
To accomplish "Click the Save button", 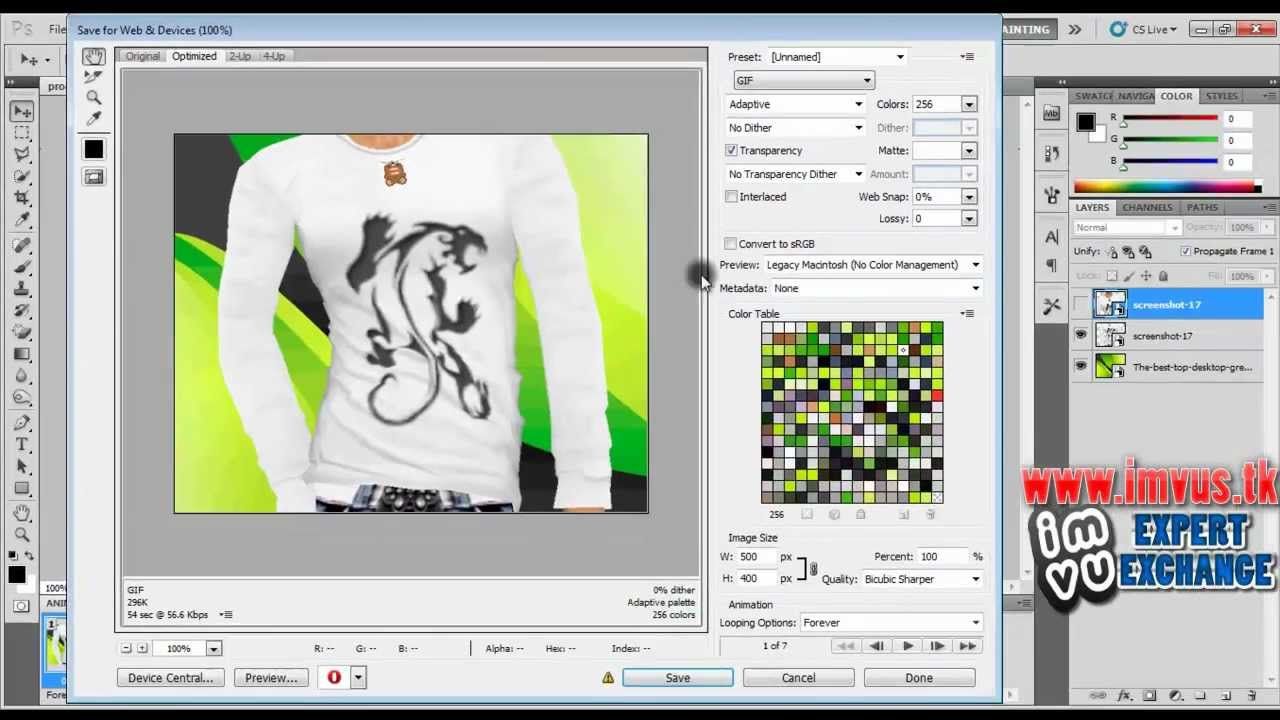I will tap(677, 677).
